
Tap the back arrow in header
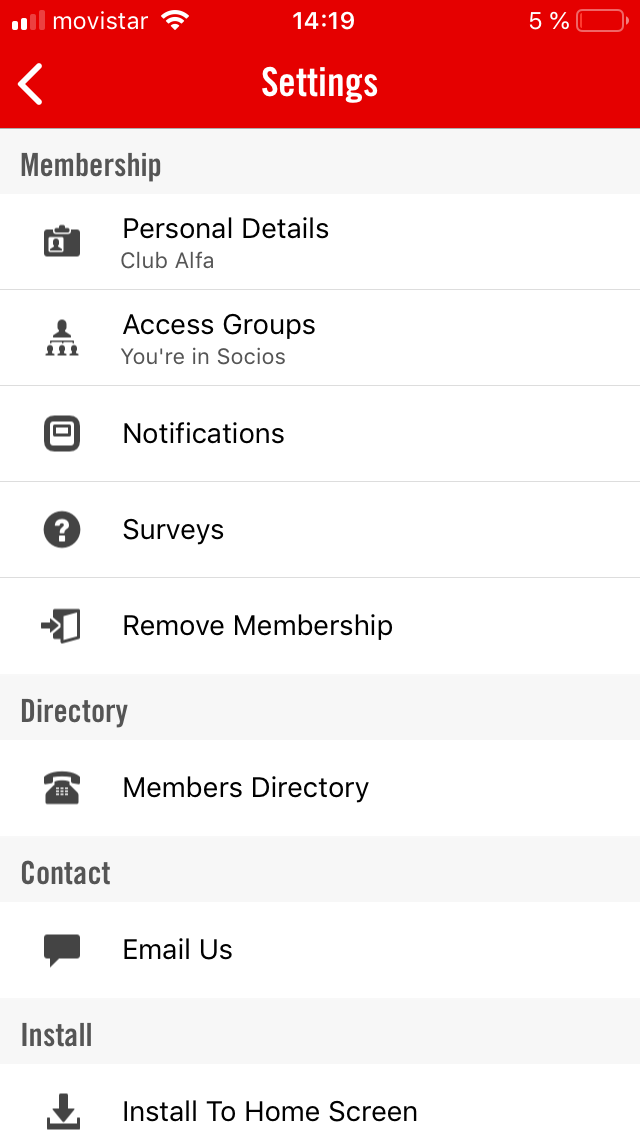pyautogui.click(x=31, y=83)
